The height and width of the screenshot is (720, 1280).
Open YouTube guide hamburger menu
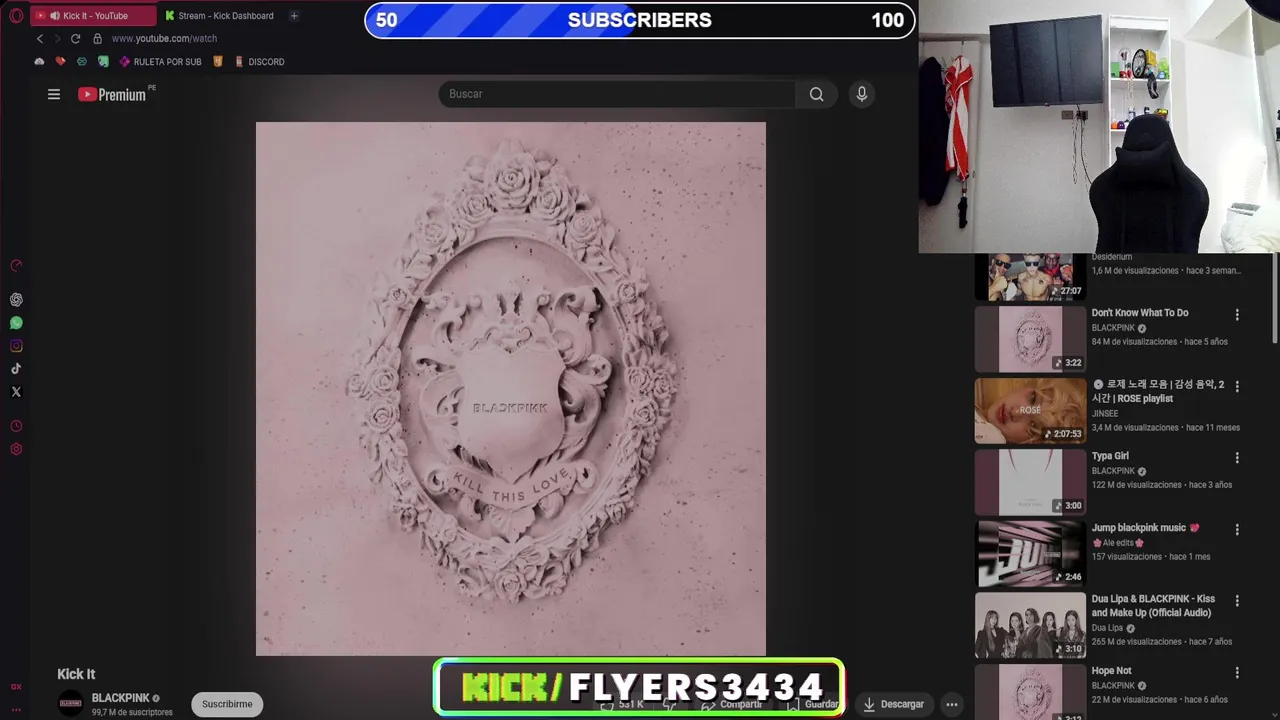[54, 94]
